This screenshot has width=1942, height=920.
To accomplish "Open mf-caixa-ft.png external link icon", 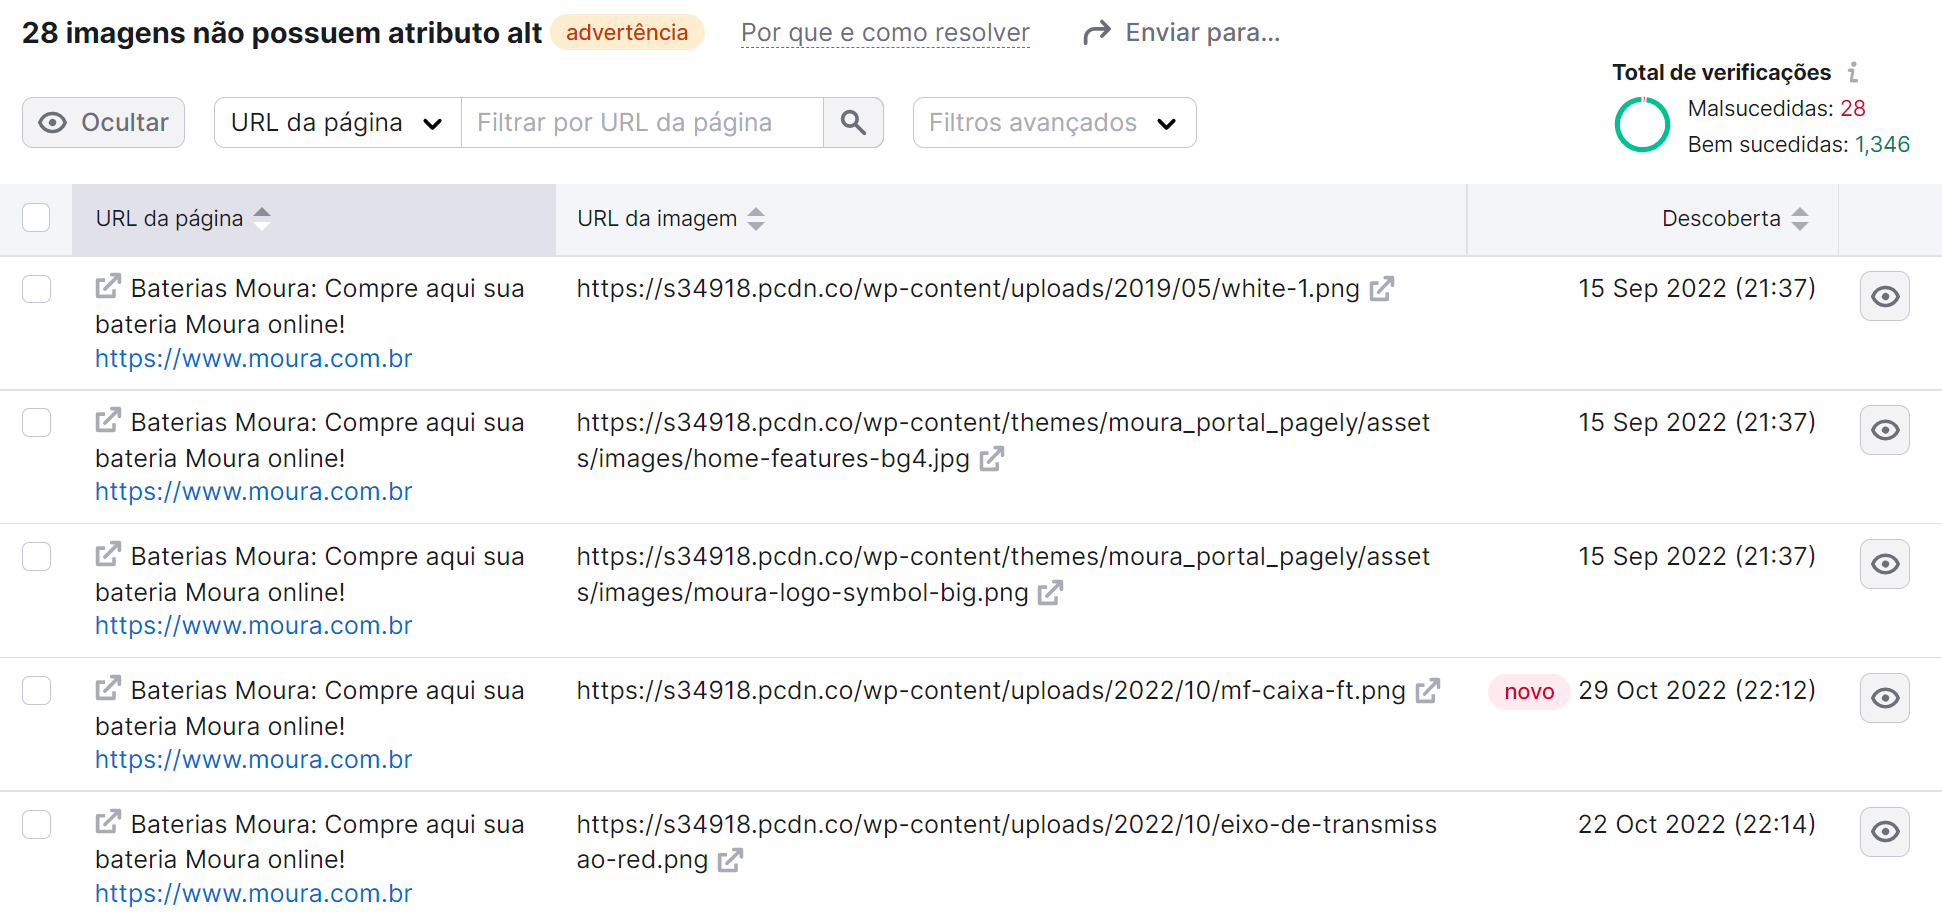I will [x=1427, y=691].
